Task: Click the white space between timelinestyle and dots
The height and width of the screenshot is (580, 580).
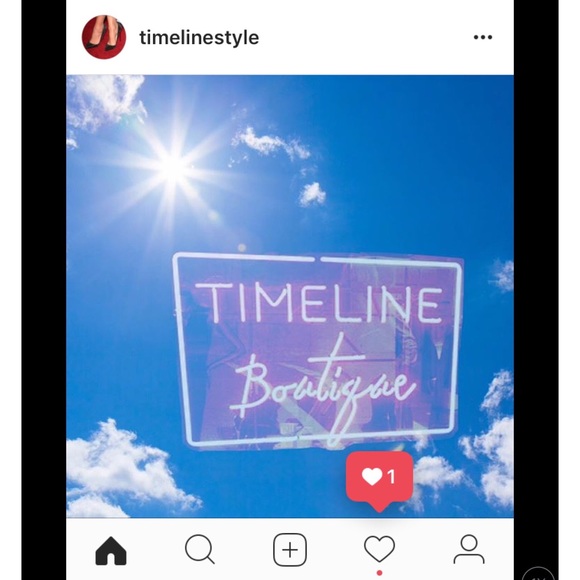Action: click(366, 37)
